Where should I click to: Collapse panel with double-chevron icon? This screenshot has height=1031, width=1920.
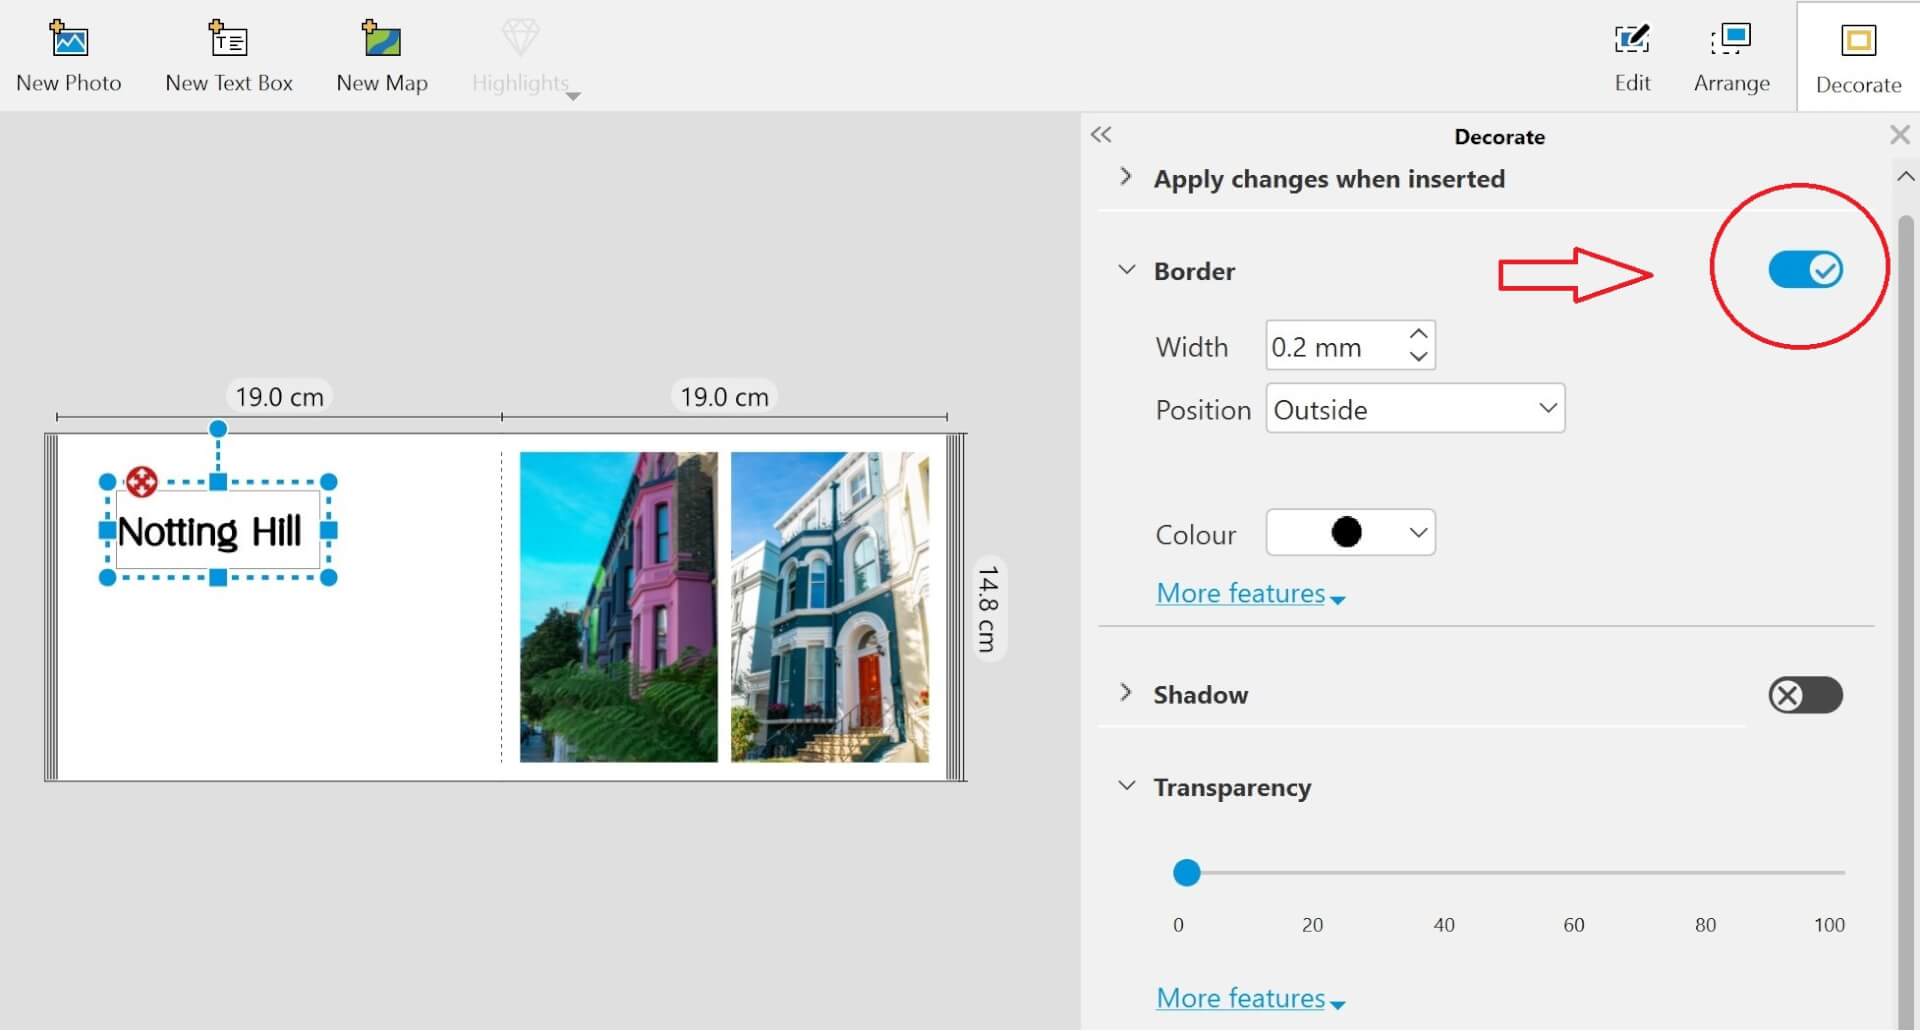1101,135
